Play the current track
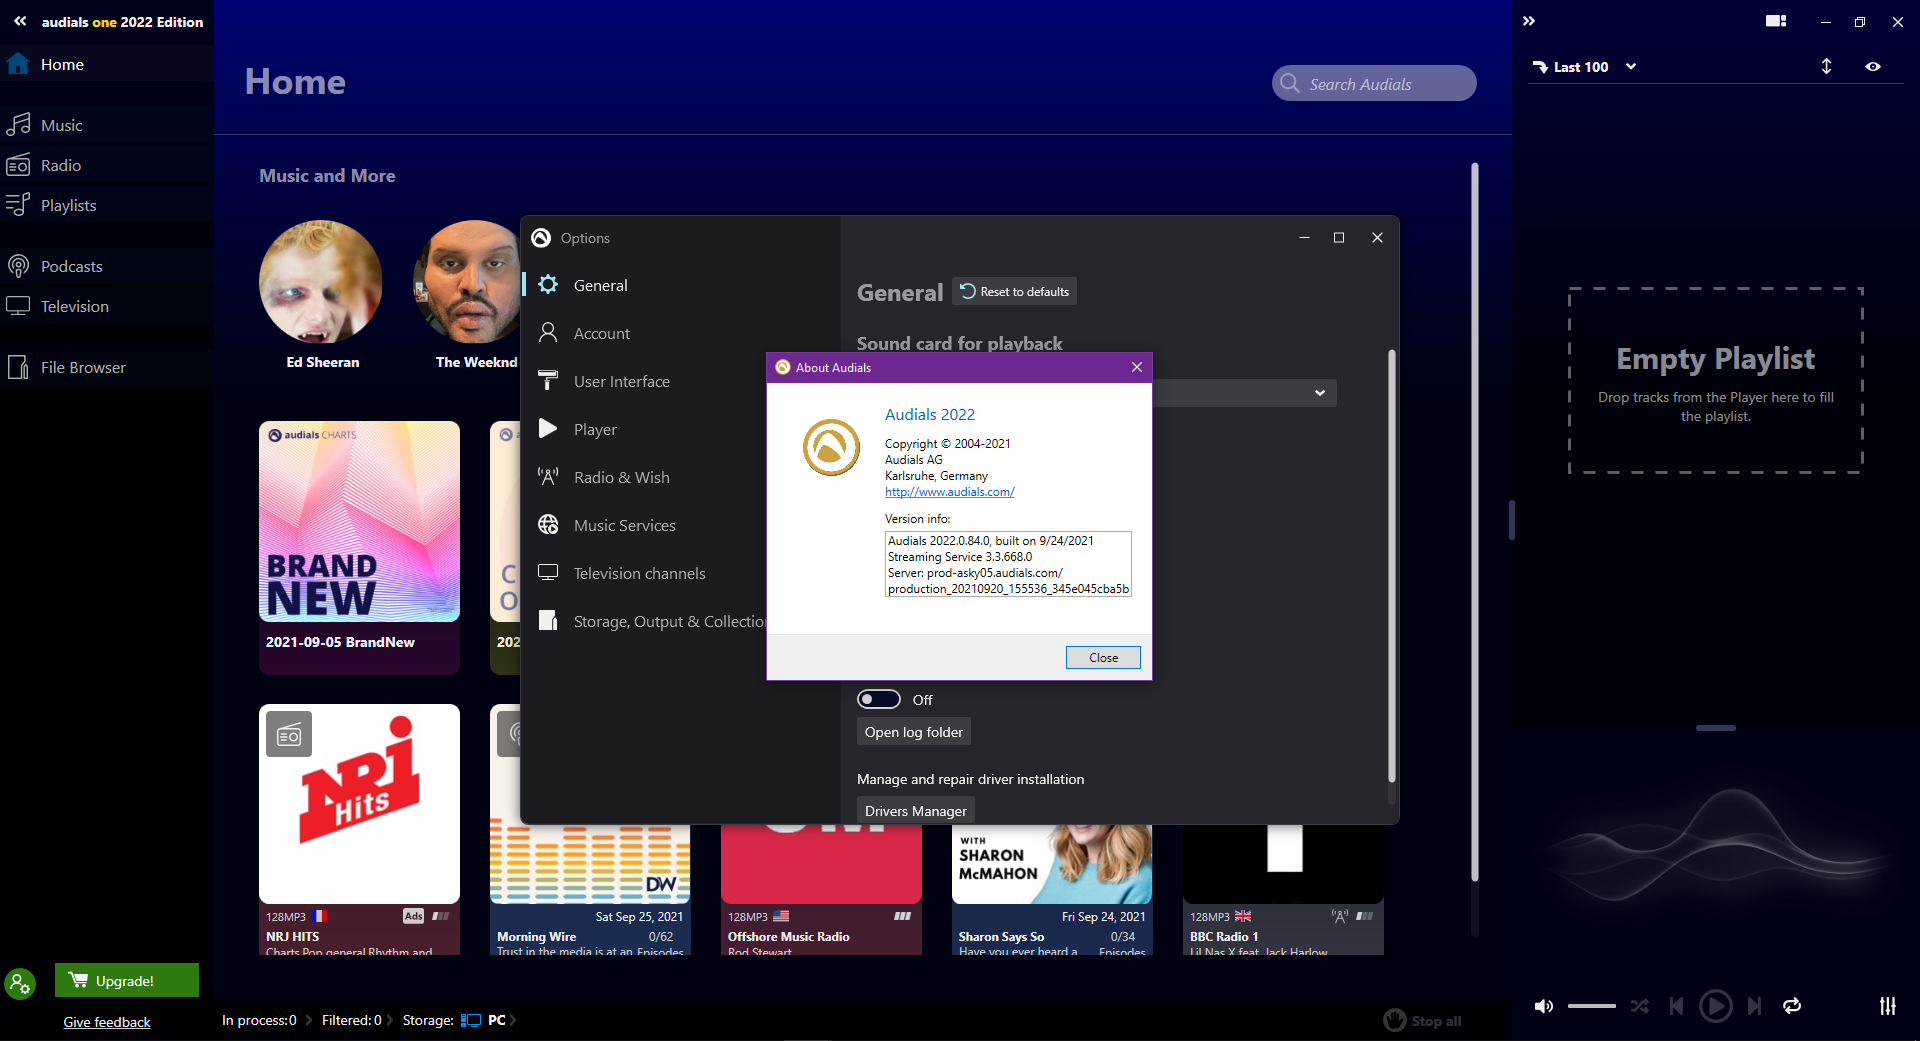This screenshot has width=1920, height=1041. 1716,1006
